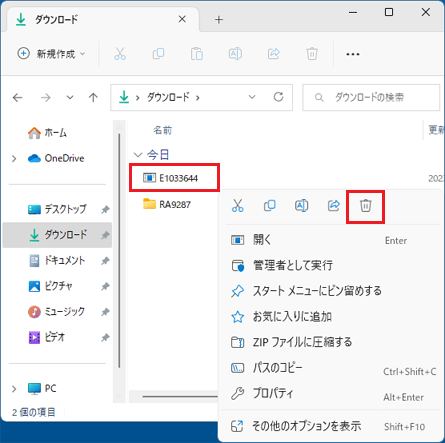The image size is (445, 443).
Task: Click the pin icon beside ミュージック
Action: click(x=105, y=312)
